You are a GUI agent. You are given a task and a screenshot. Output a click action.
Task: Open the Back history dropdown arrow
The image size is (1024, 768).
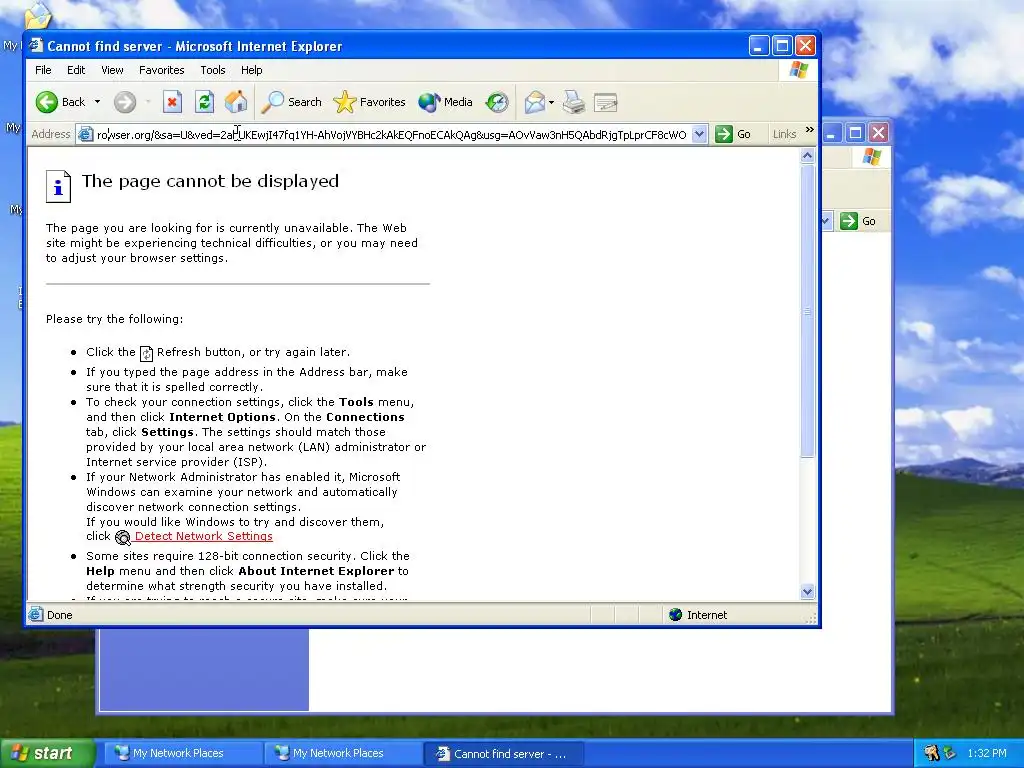(x=97, y=102)
